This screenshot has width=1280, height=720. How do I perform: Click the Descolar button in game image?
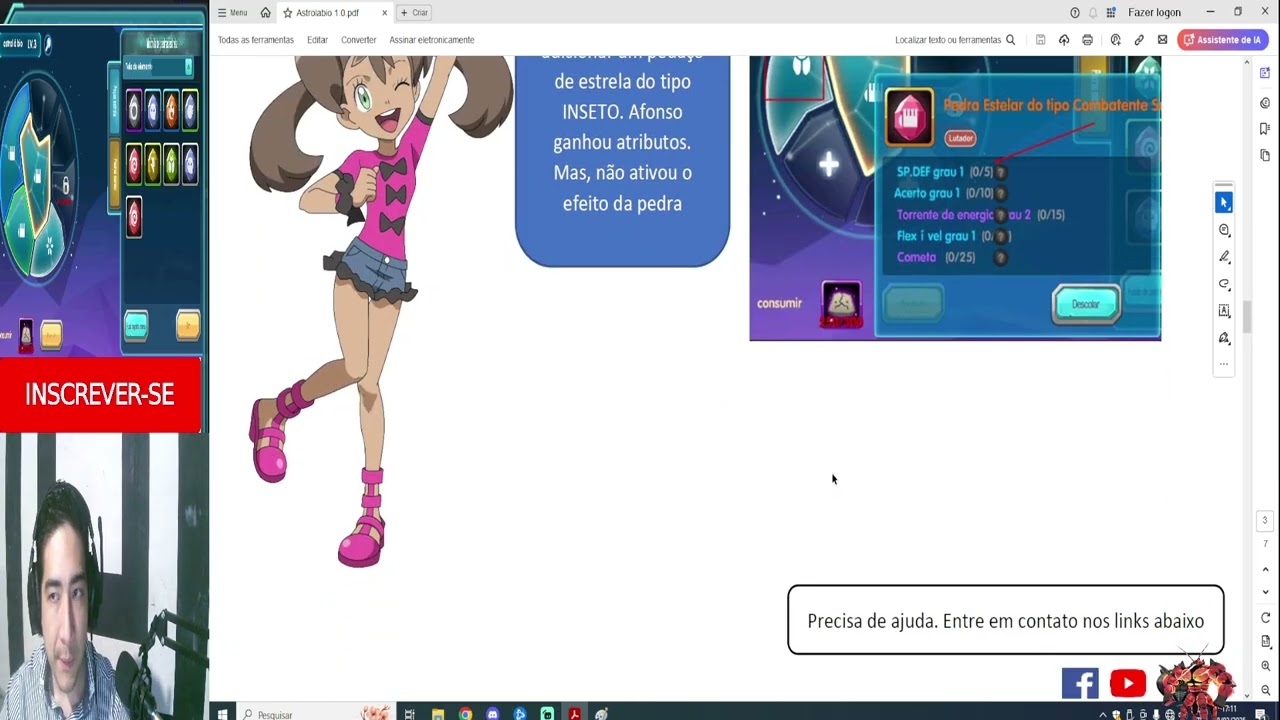click(x=1086, y=304)
